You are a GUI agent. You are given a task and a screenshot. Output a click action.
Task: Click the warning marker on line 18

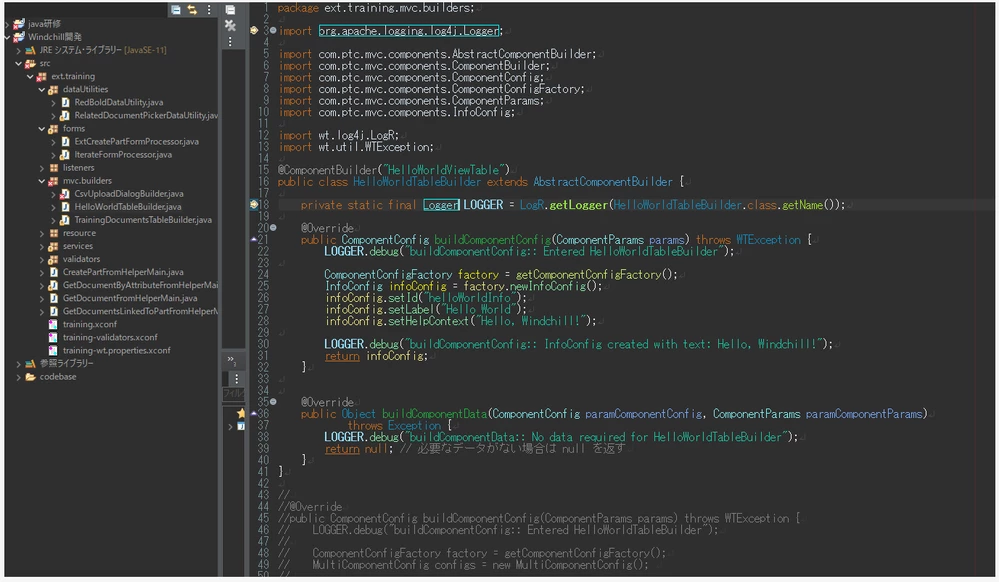(x=254, y=205)
